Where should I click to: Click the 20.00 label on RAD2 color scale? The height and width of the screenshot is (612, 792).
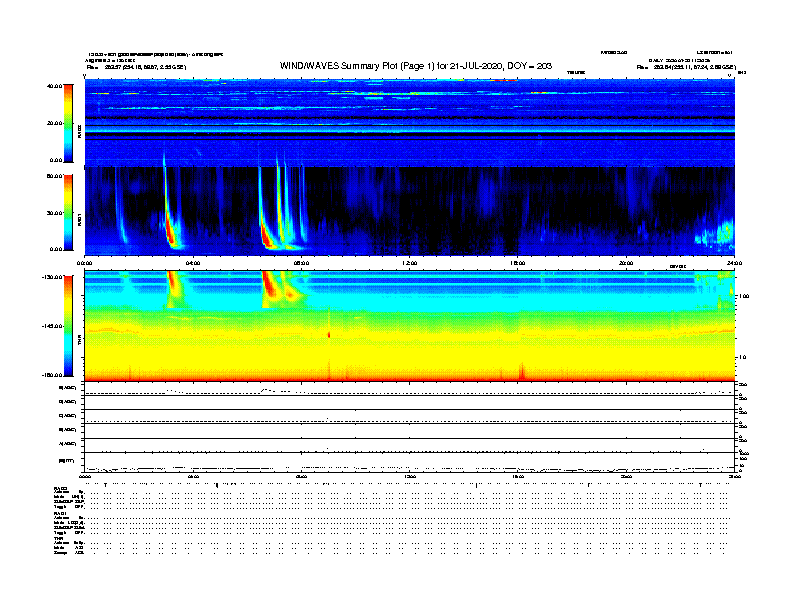coord(54,123)
